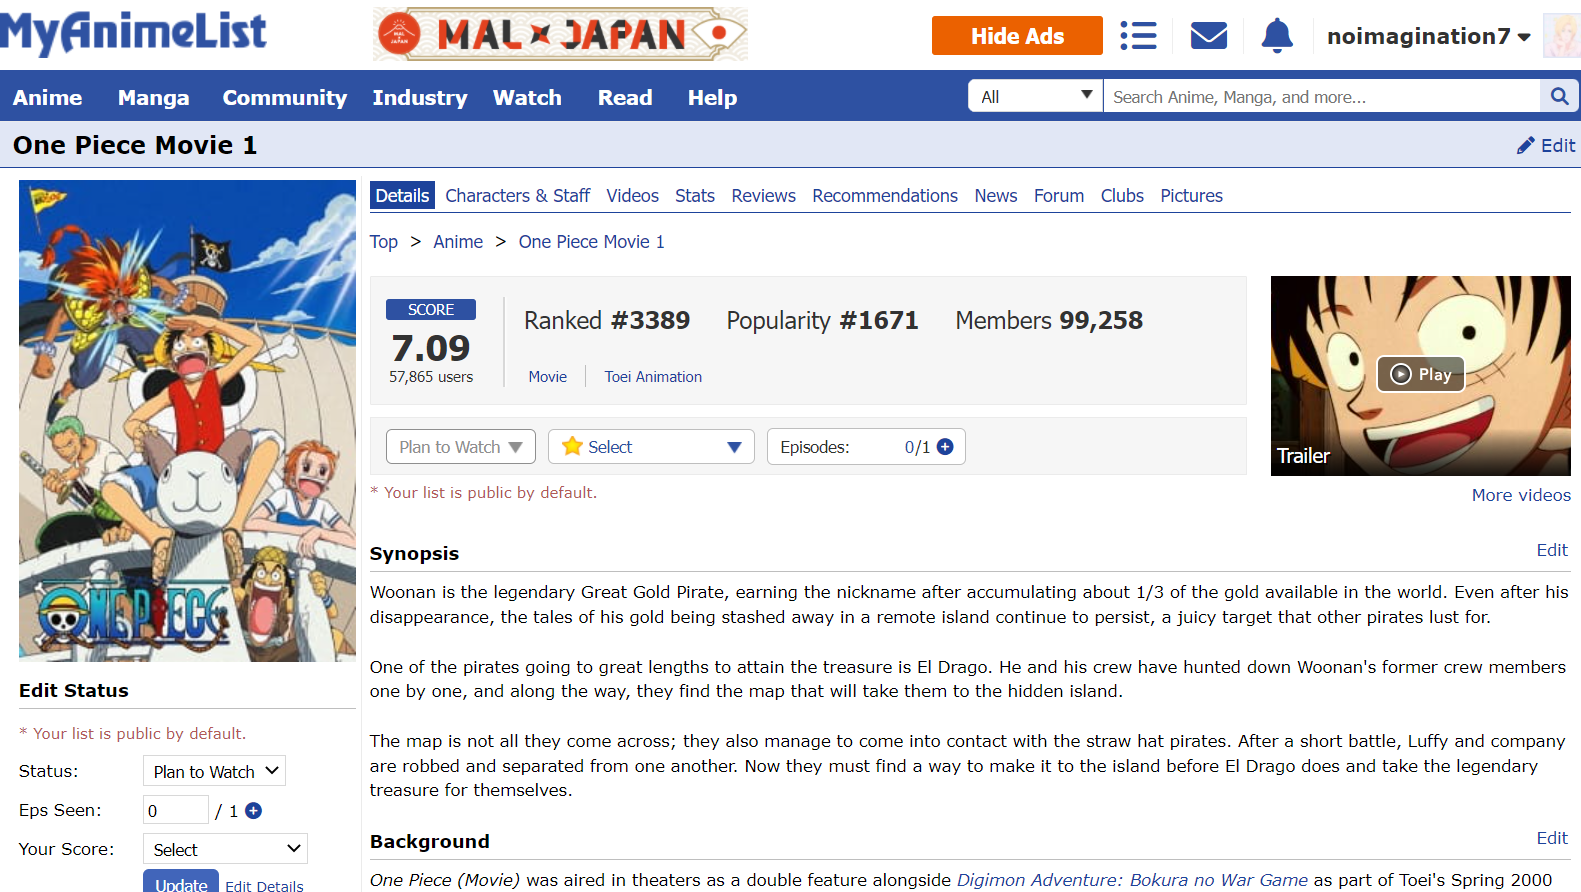Select the Details tab
Viewport: 1581px width, 892px height.
[x=402, y=196]
